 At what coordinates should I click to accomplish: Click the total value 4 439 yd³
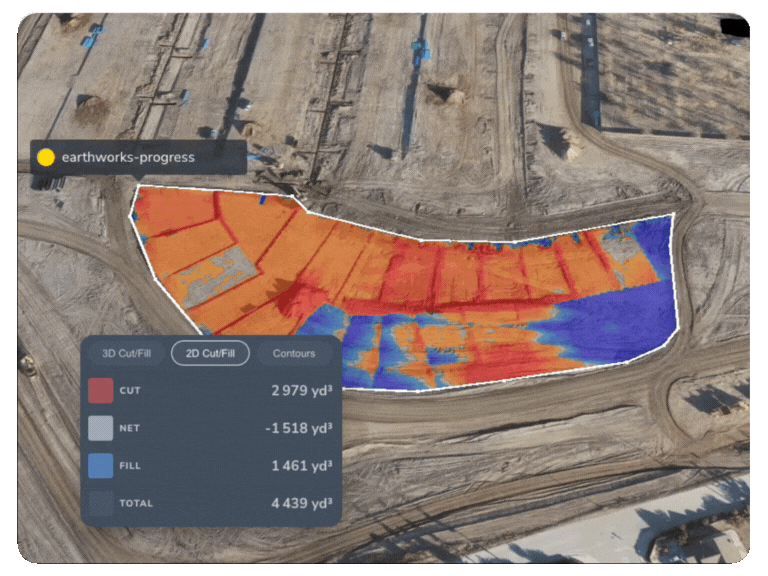[302, 503]
